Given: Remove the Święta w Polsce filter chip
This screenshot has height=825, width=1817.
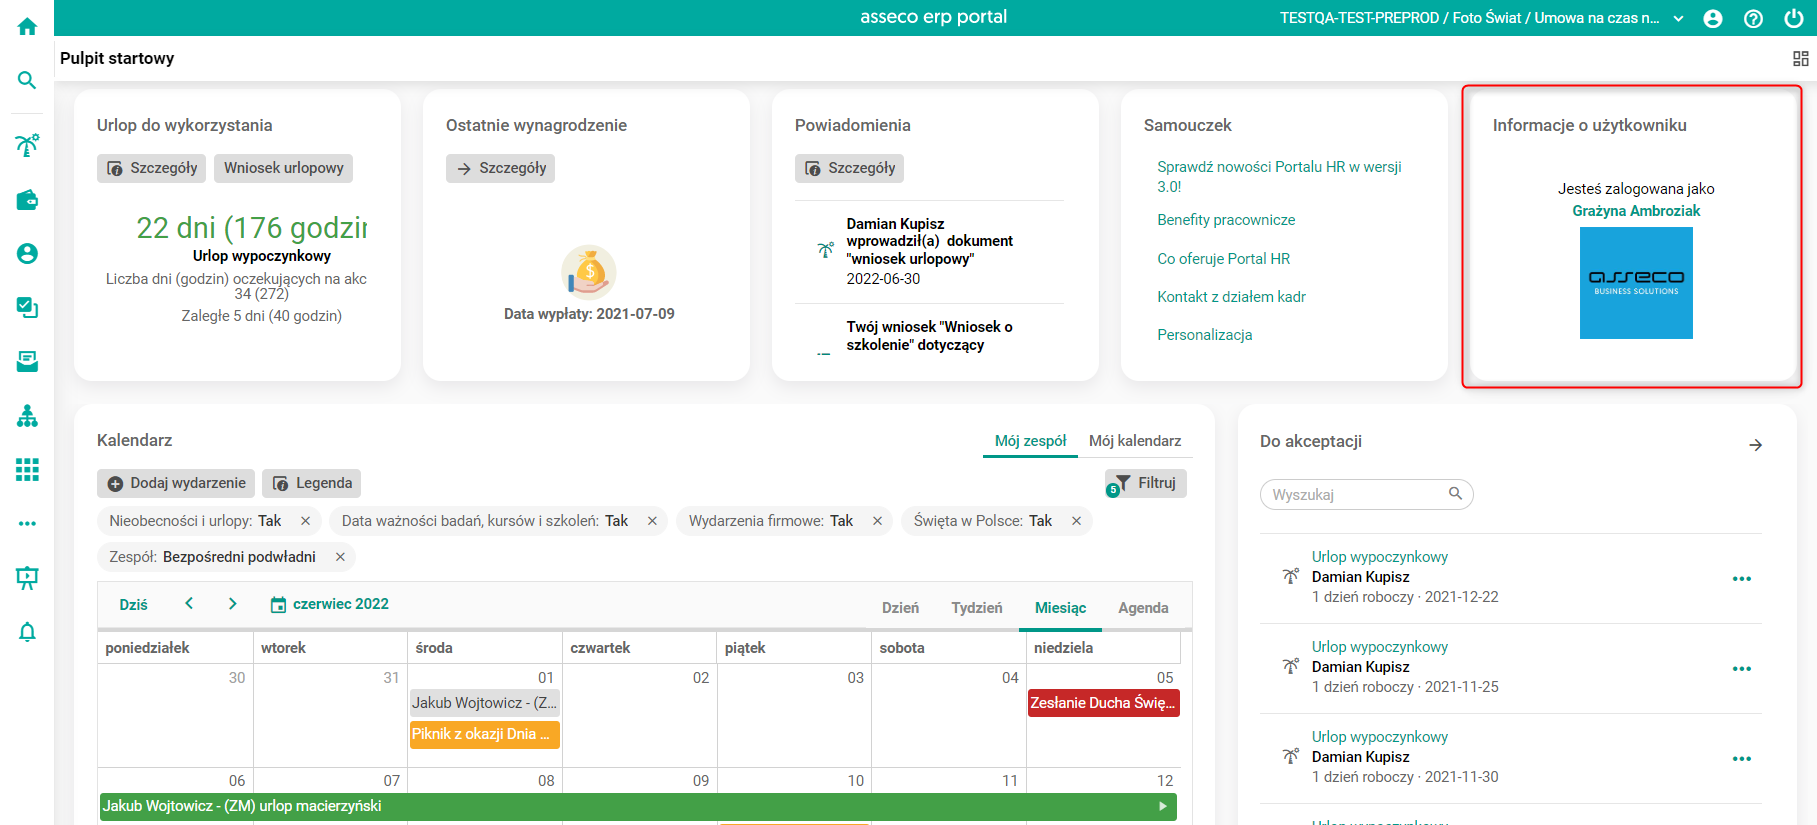Looking at the screenshot, I should [x=1077, y=521].
